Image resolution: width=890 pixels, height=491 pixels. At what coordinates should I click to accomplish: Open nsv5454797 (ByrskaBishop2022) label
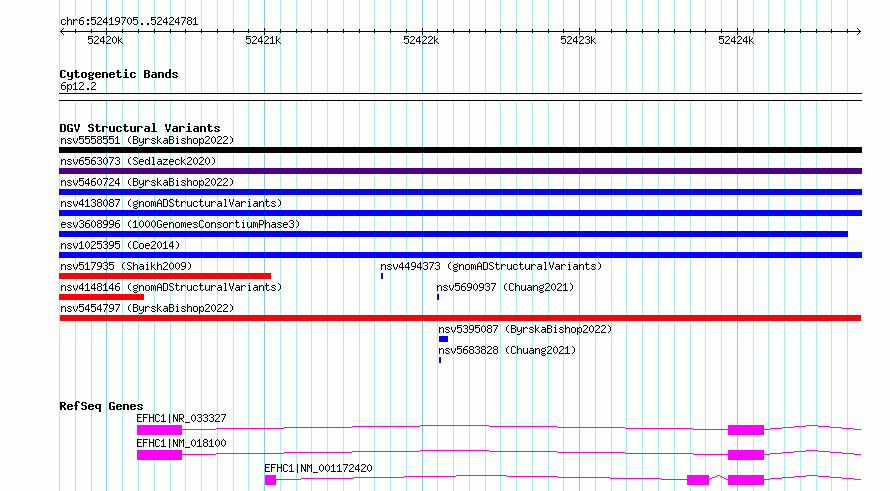coord(147,308)
